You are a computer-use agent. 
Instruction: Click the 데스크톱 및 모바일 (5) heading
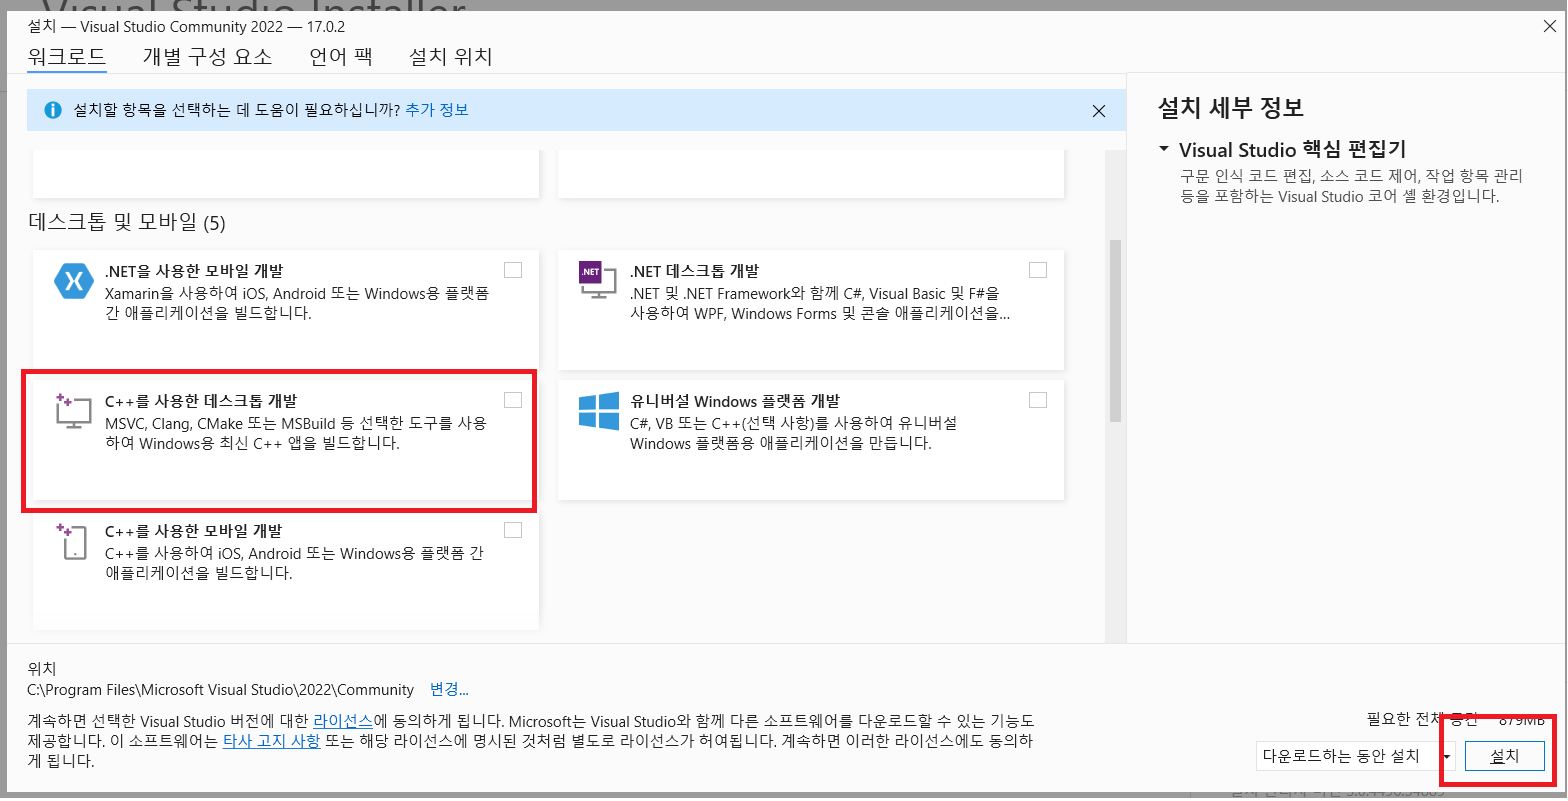pos(127,222)
